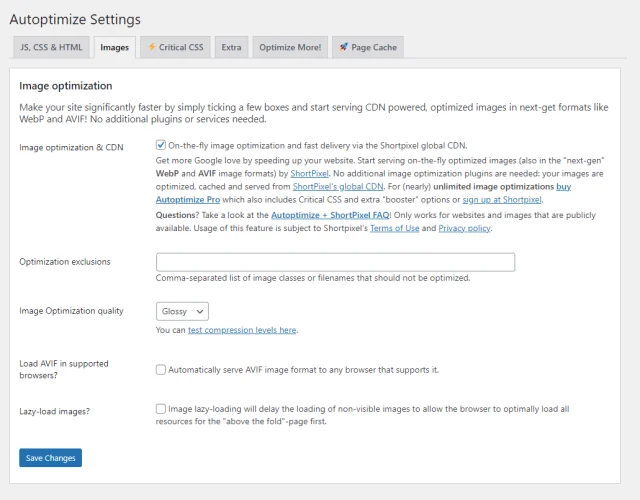Image resolution: width=640 pixels, height=500 pixels.
Task: Disable on-the-fly image optimization checkbox
Action: [x=161, y=145]
